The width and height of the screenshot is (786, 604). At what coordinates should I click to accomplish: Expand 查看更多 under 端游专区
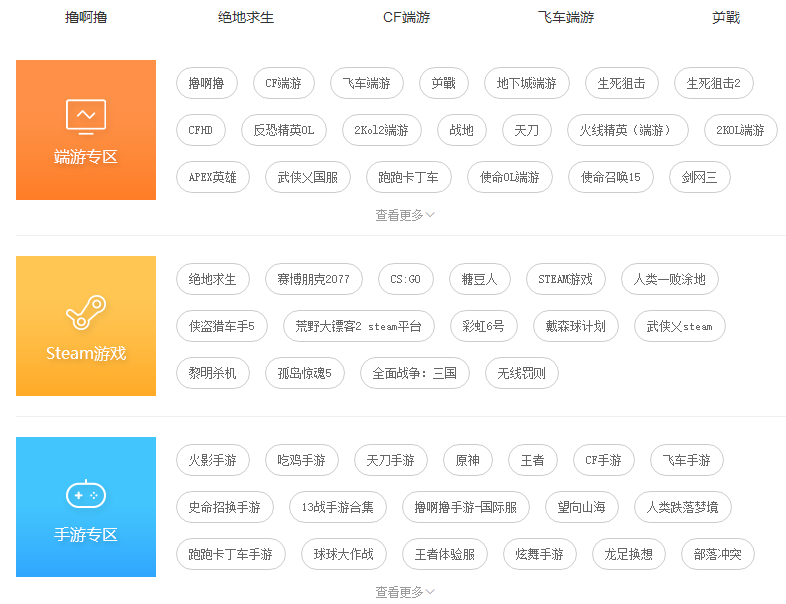click(405, 215)
